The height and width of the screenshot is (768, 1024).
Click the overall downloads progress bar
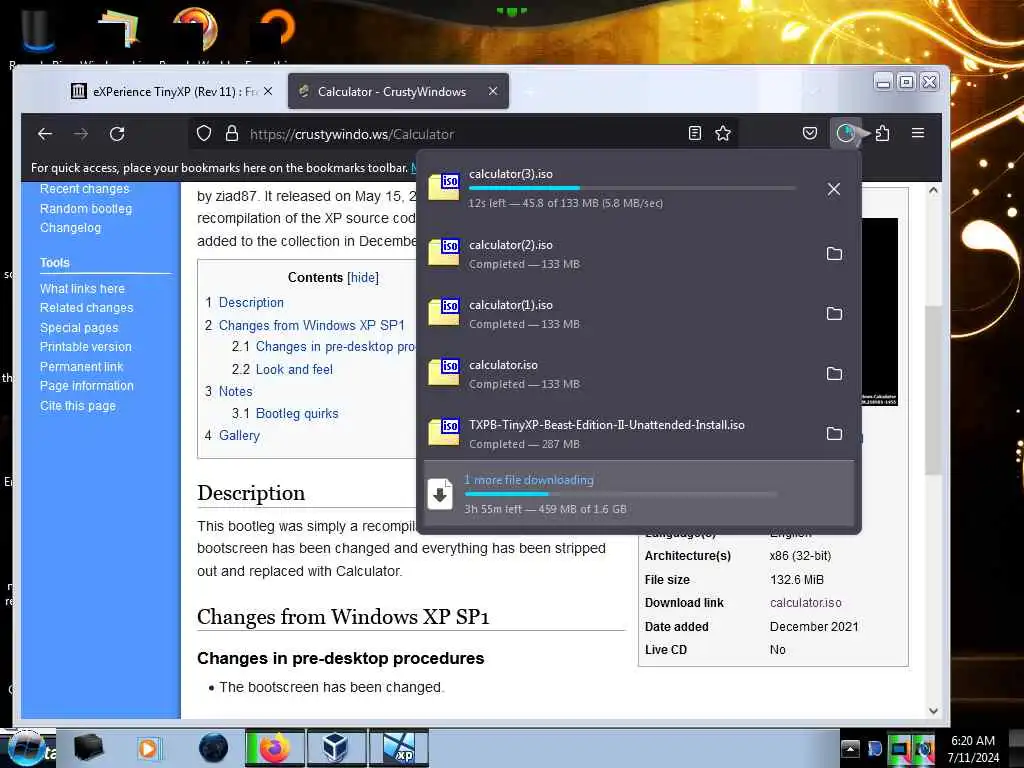tap(620, 494)
